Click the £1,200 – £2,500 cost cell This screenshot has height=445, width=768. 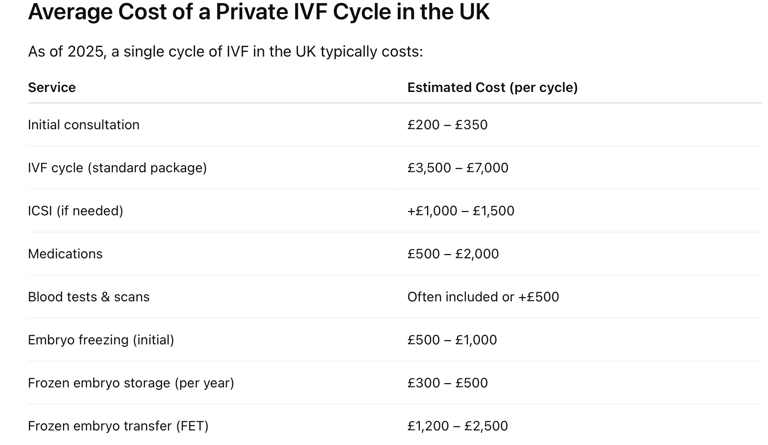click(x=457, y=426)
